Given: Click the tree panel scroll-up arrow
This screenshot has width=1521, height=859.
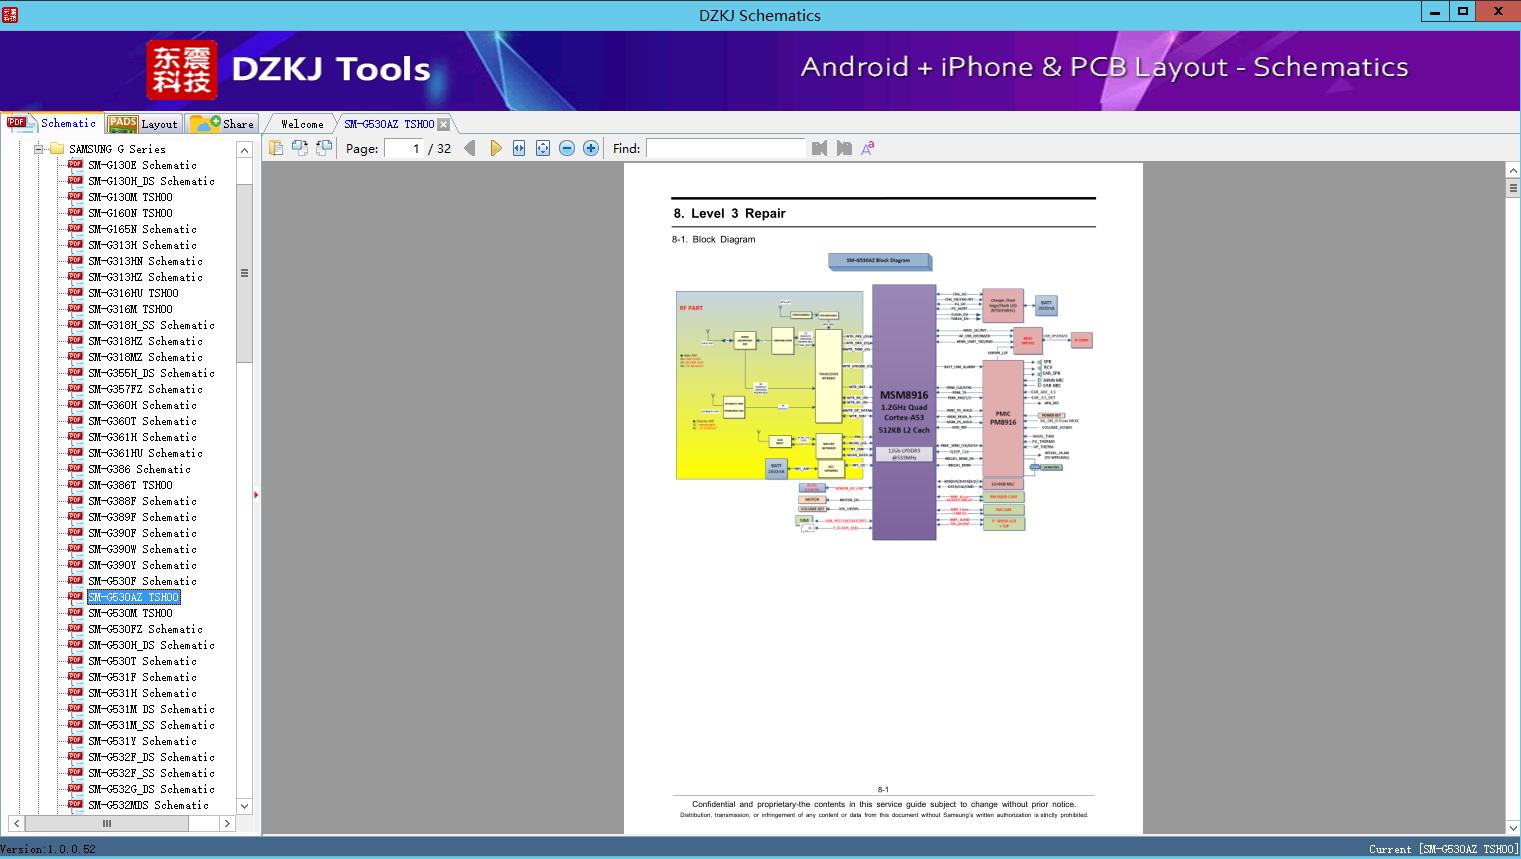Looking at the screenshot, I should pos(244,150).
